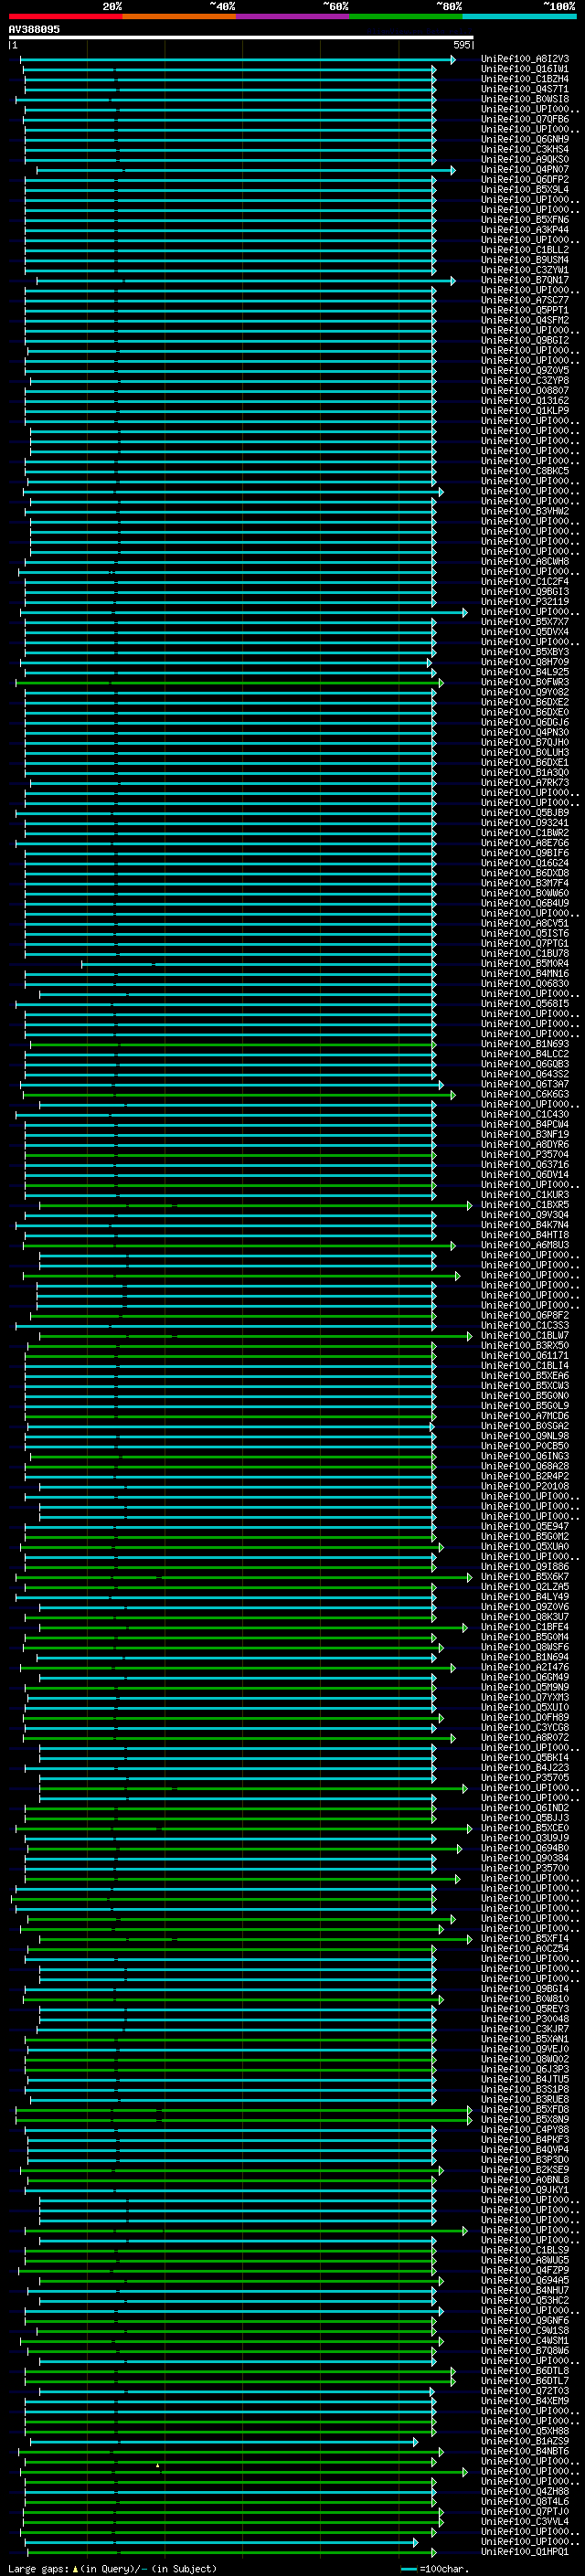Image resolution: width=585 pixels, height=2576 pixels.
Task: Click the purple ~60% identity color bar
Action: click(292, 16)
